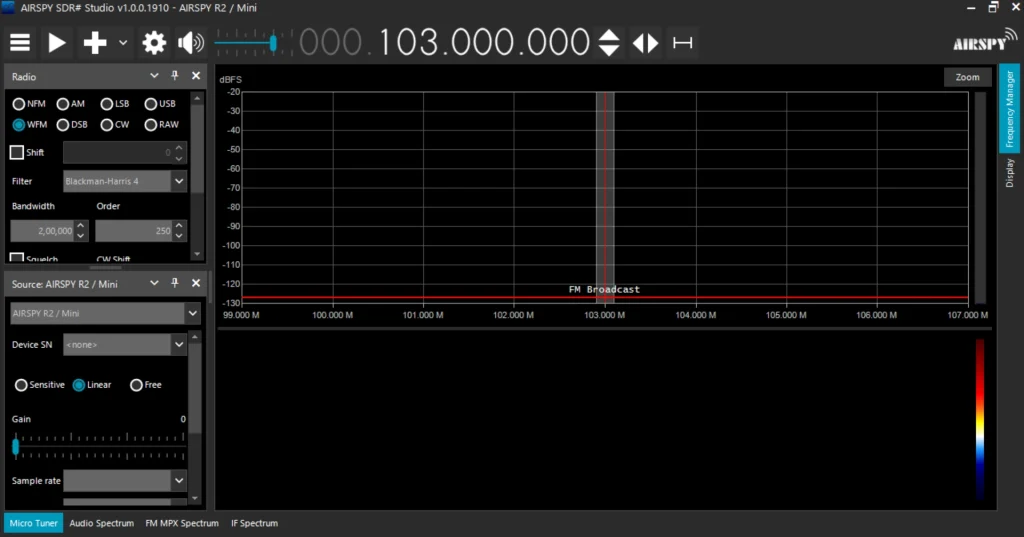Click the Order value field
This screenshot has width=1024, height=537.
[133, 231]
